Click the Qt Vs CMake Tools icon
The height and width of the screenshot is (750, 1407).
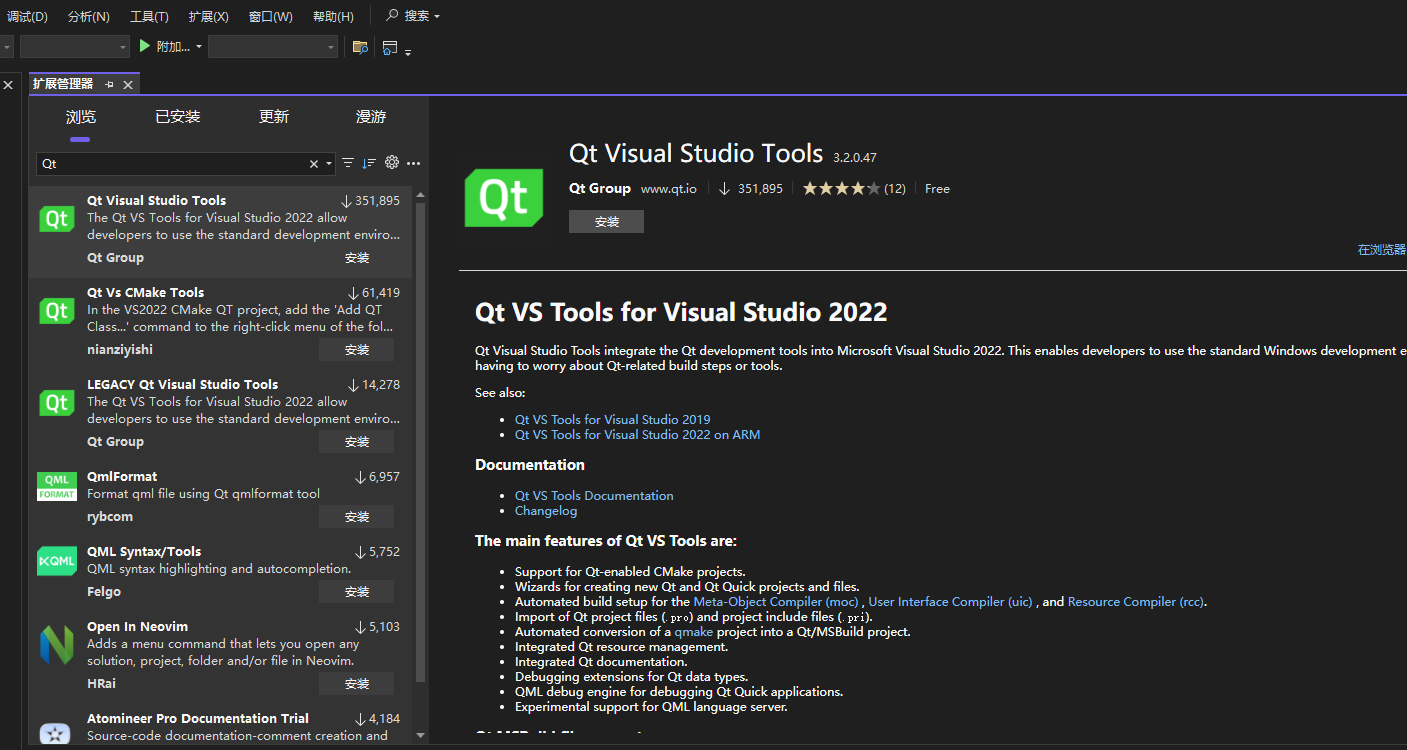point(57,311)
